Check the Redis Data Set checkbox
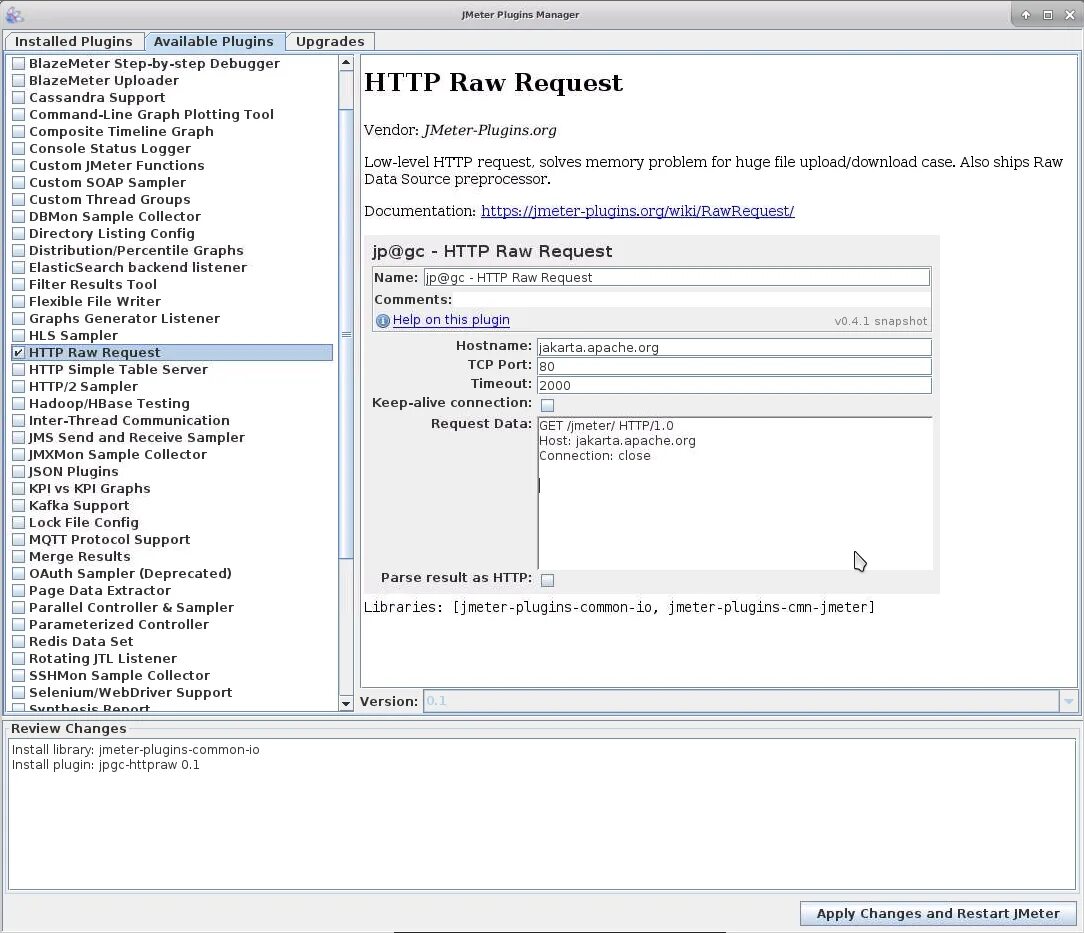Screen dimensions: 1084x933 (x=19, y=641)
